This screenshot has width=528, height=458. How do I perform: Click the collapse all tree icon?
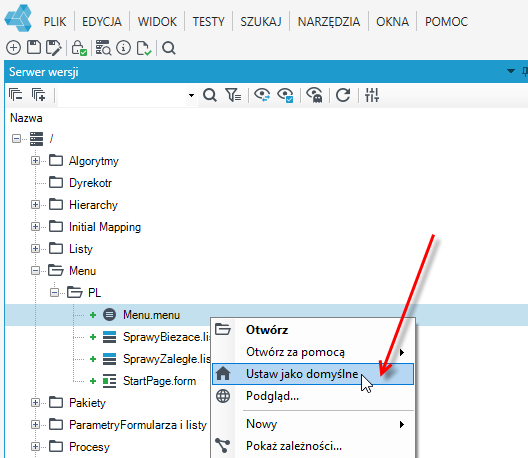click(x=15, y=95)
